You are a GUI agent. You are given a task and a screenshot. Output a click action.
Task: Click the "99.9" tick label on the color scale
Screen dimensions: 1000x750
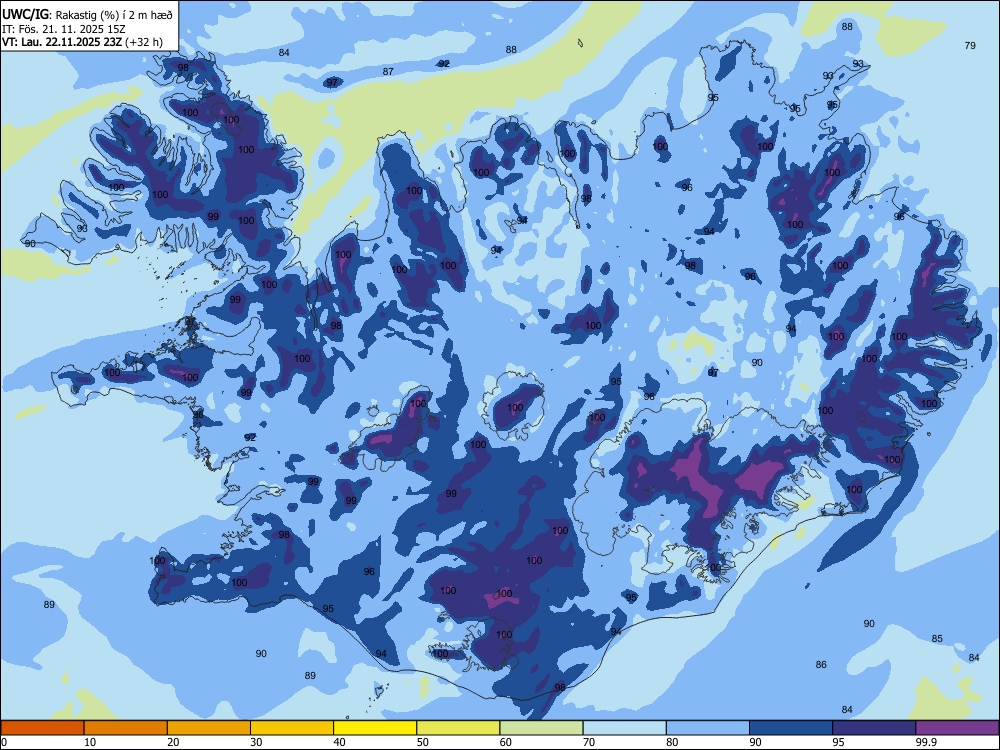[x=926, y=742]
